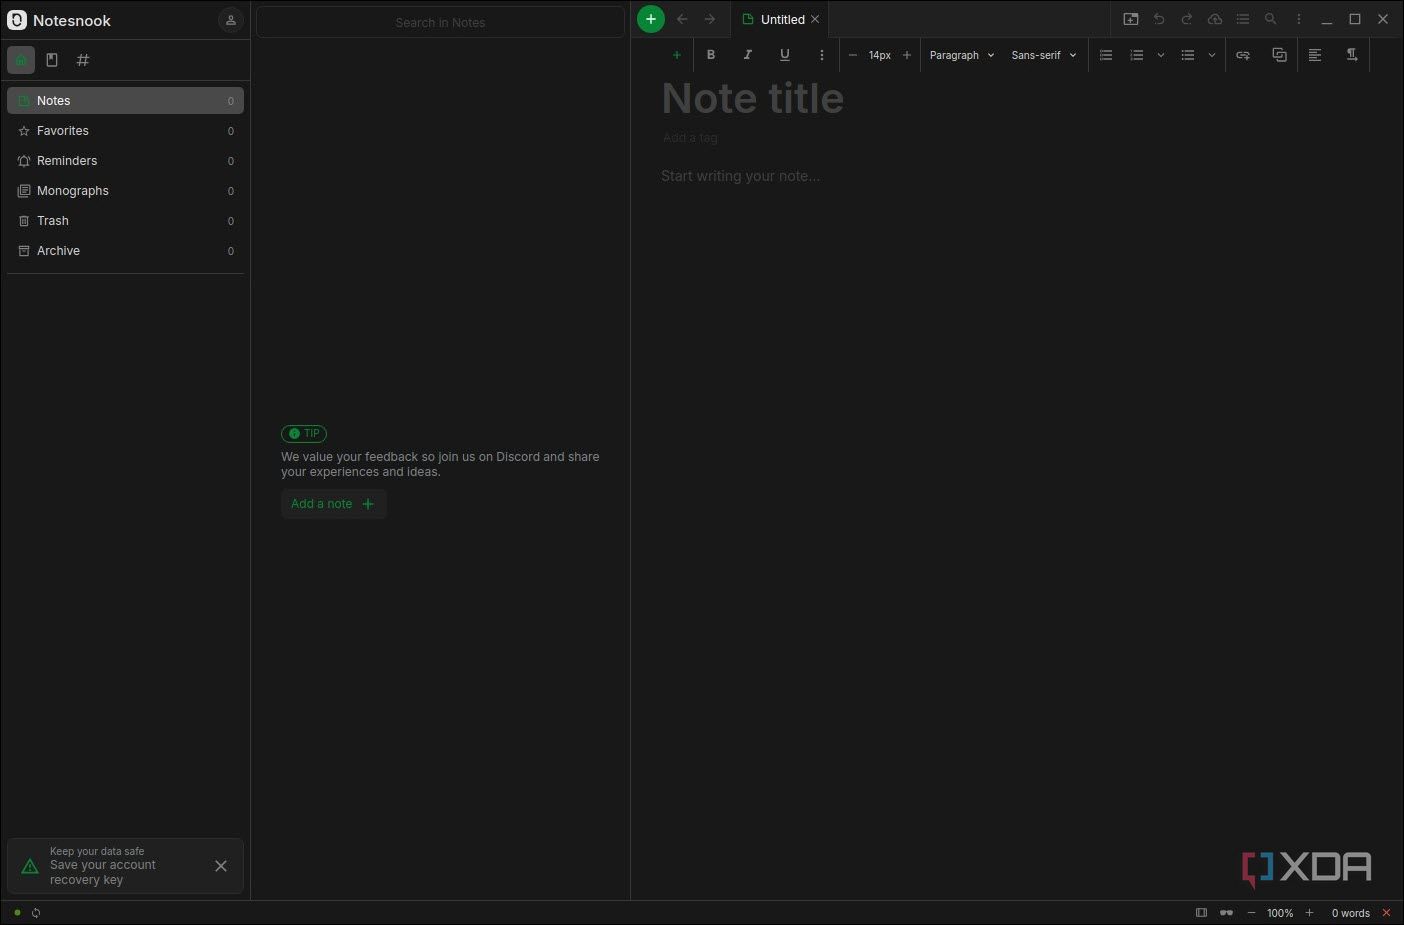
Task: Go to Monographs in the sidebar
Action: tap(125, 191)
